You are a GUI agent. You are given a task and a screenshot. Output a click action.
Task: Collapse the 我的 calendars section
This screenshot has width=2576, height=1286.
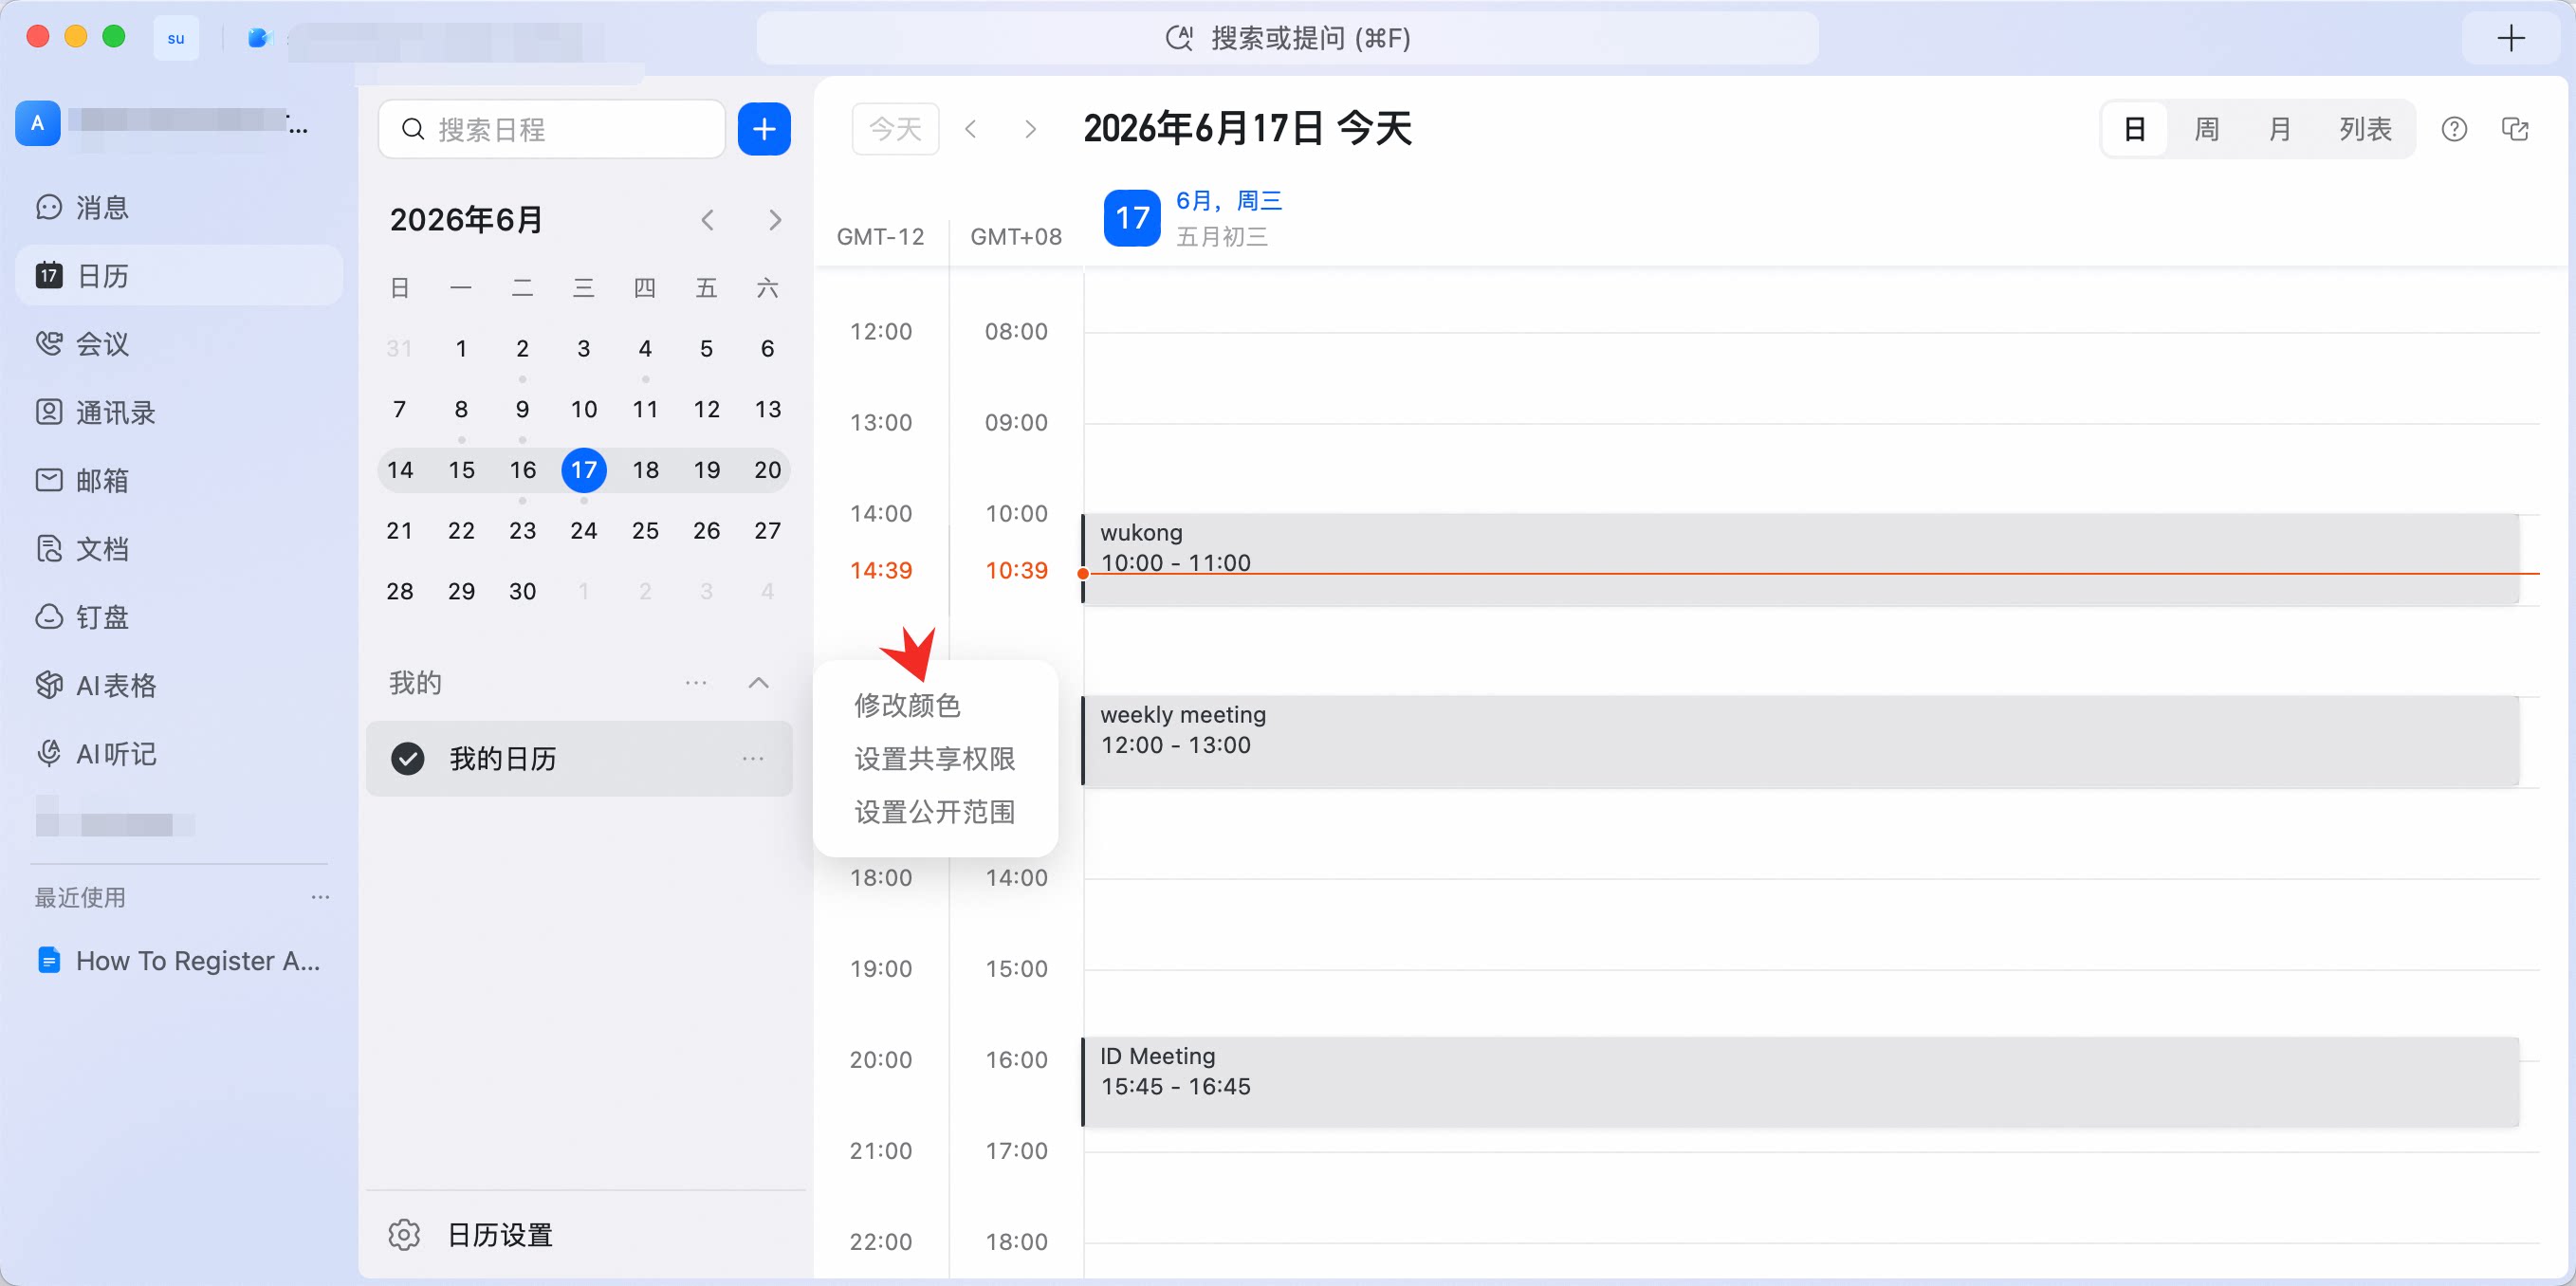[759, 683]
